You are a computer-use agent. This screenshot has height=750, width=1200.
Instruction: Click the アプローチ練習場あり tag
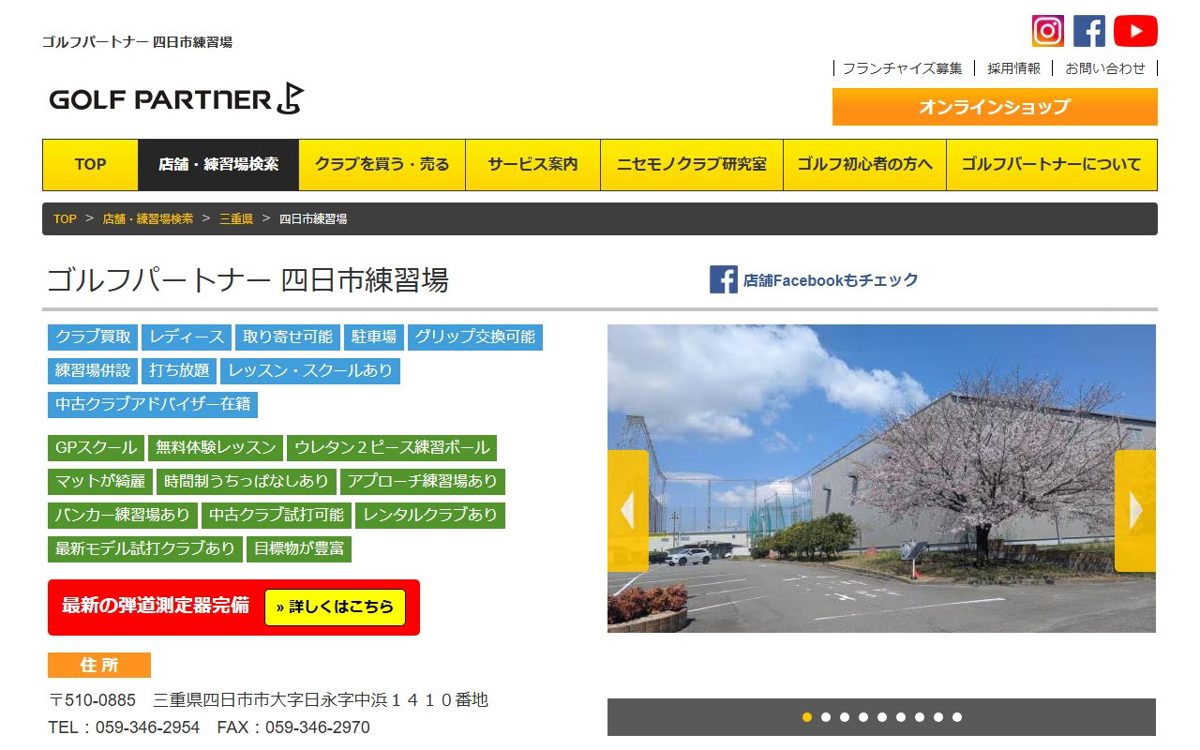point(422,482)
